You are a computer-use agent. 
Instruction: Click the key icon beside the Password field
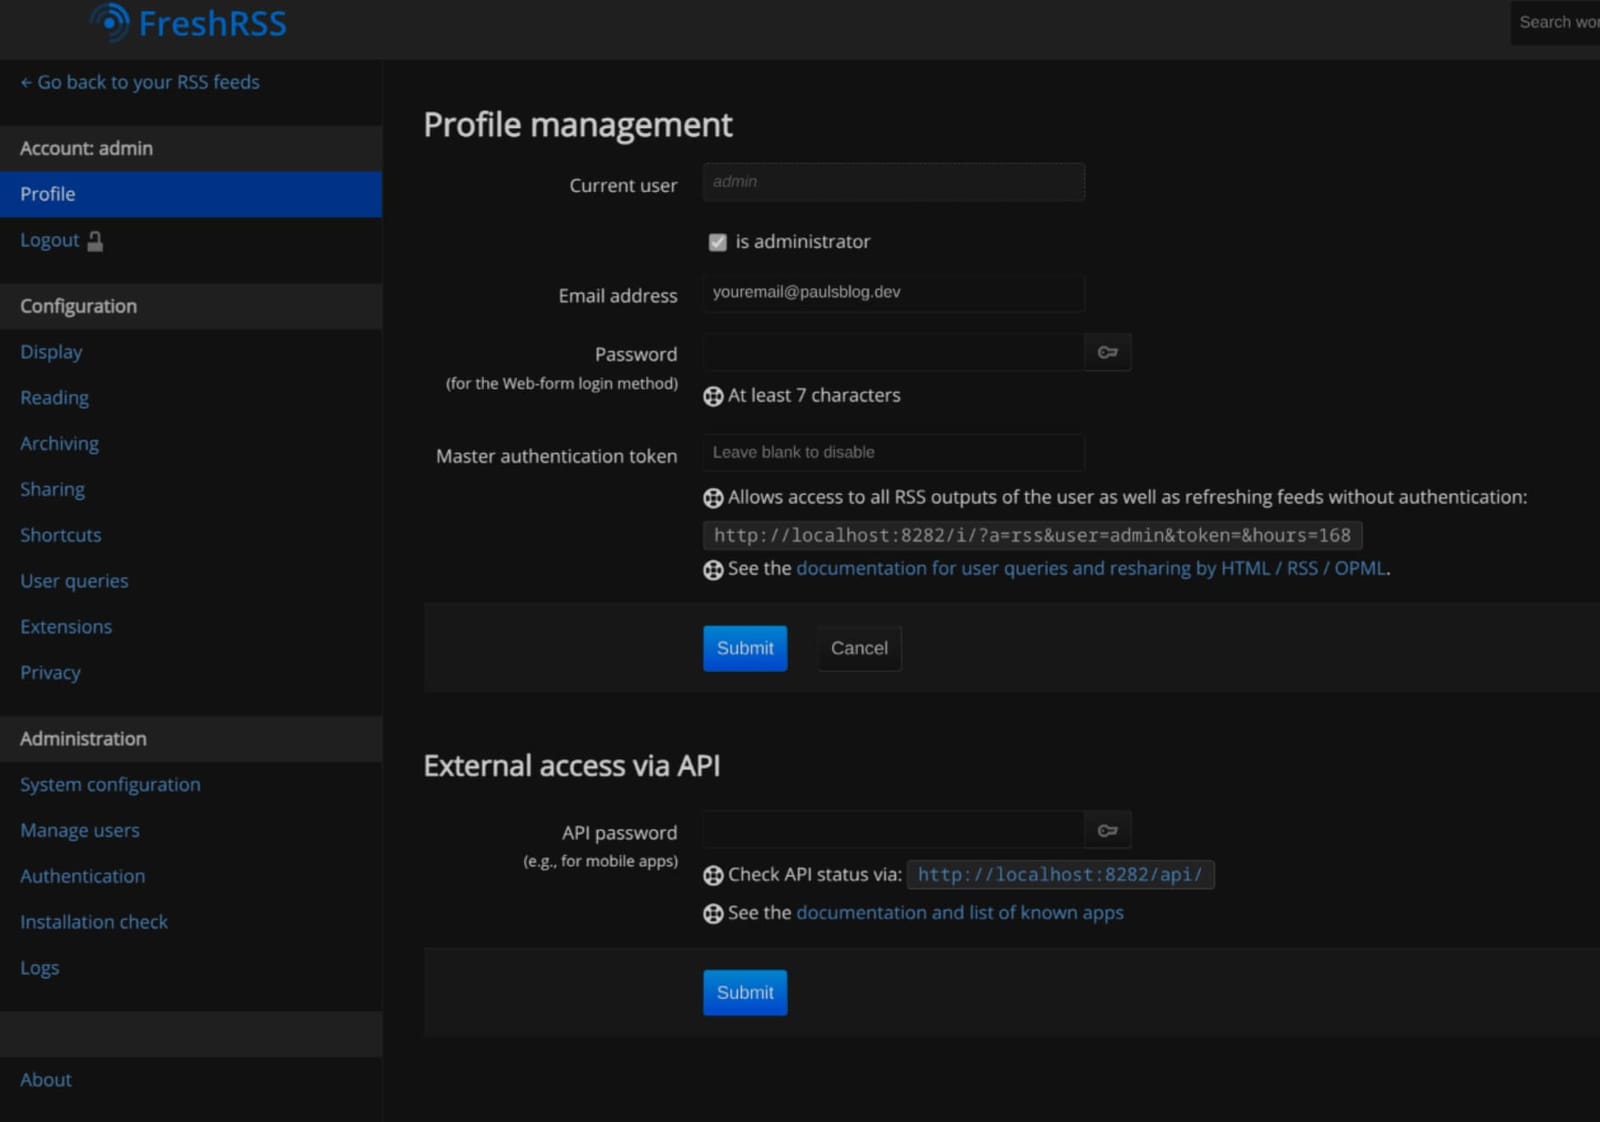(1107, 352)
